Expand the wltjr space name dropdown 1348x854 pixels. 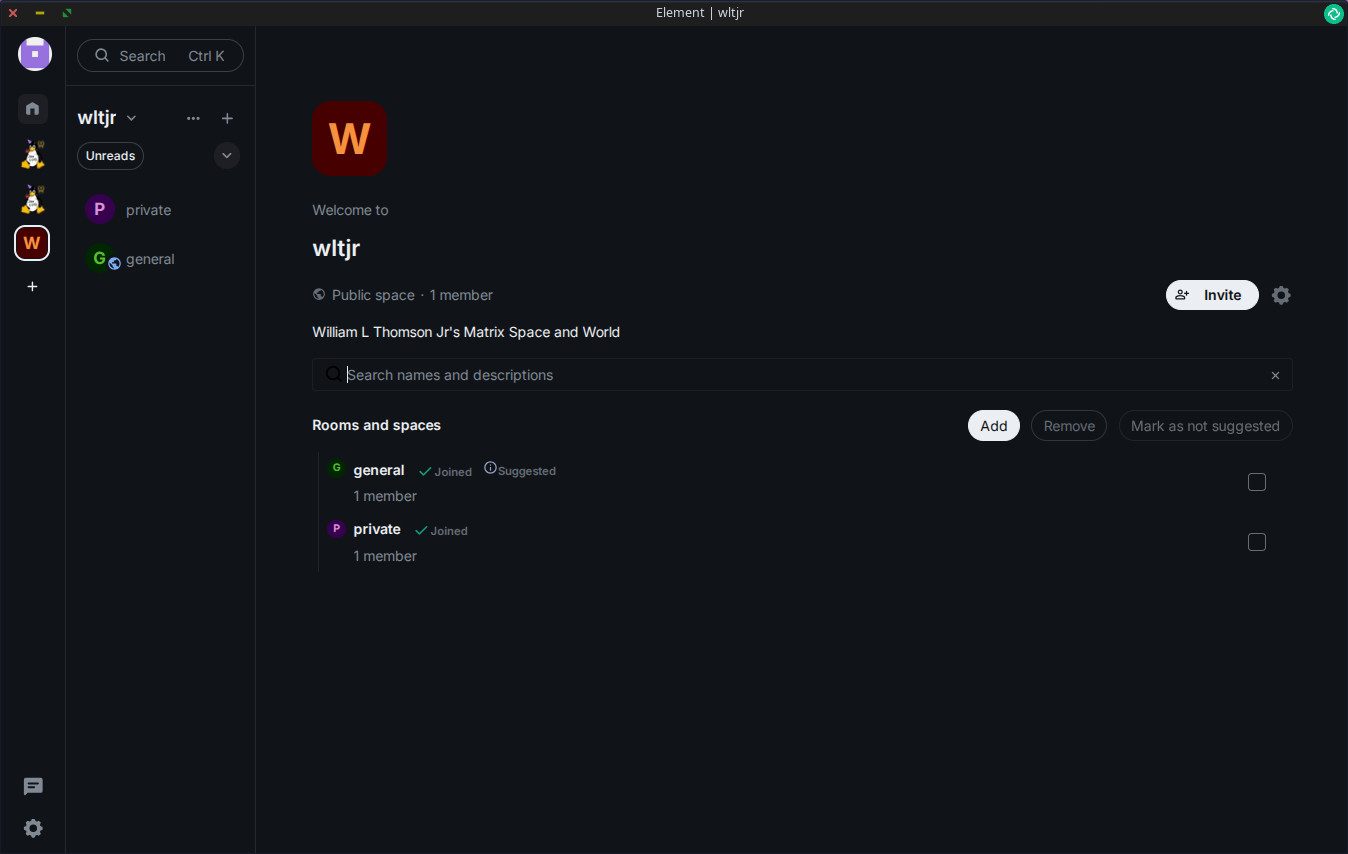131,118
